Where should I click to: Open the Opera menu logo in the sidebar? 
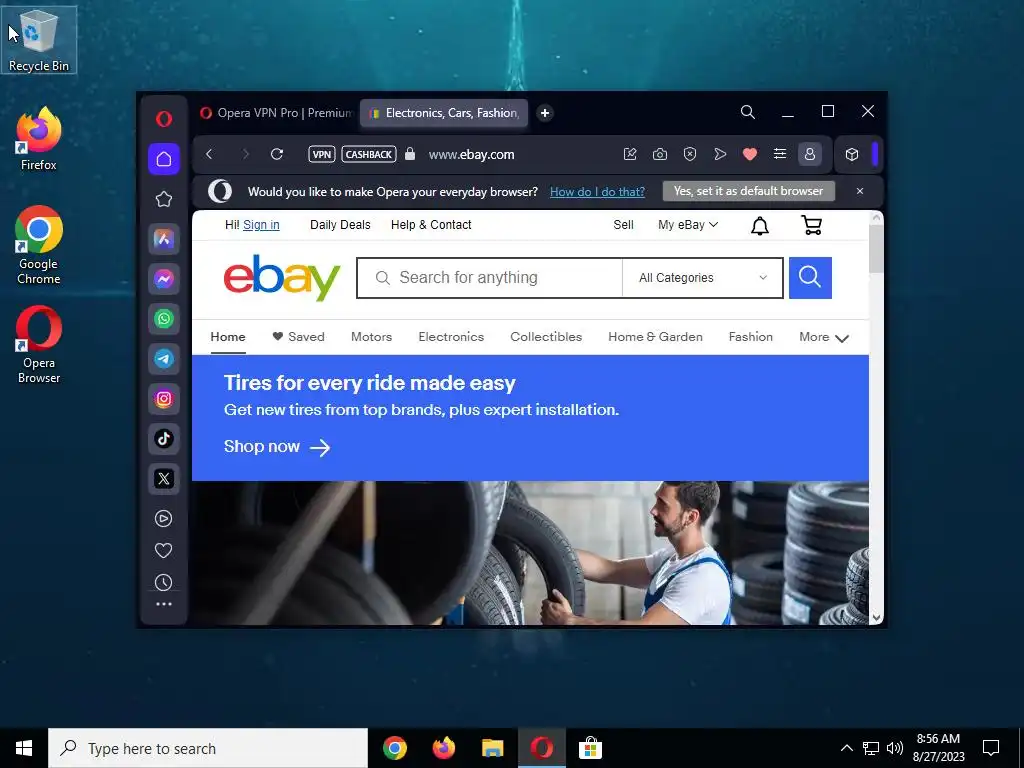point(164,118)
